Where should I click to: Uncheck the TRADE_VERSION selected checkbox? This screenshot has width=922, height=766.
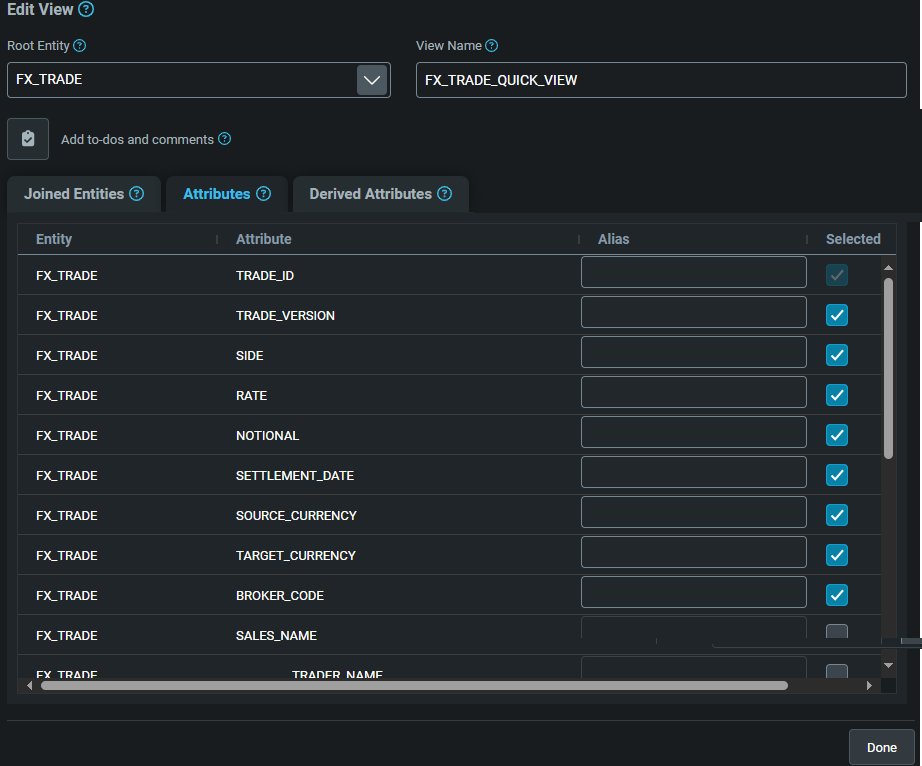[837, 315]
